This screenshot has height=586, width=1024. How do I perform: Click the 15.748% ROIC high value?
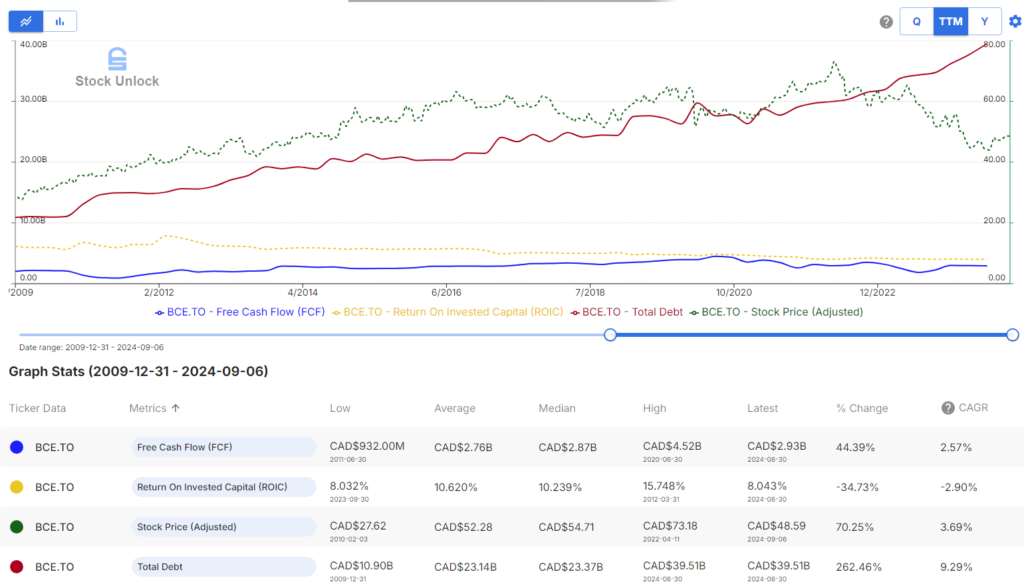click(x=664, y=486)
